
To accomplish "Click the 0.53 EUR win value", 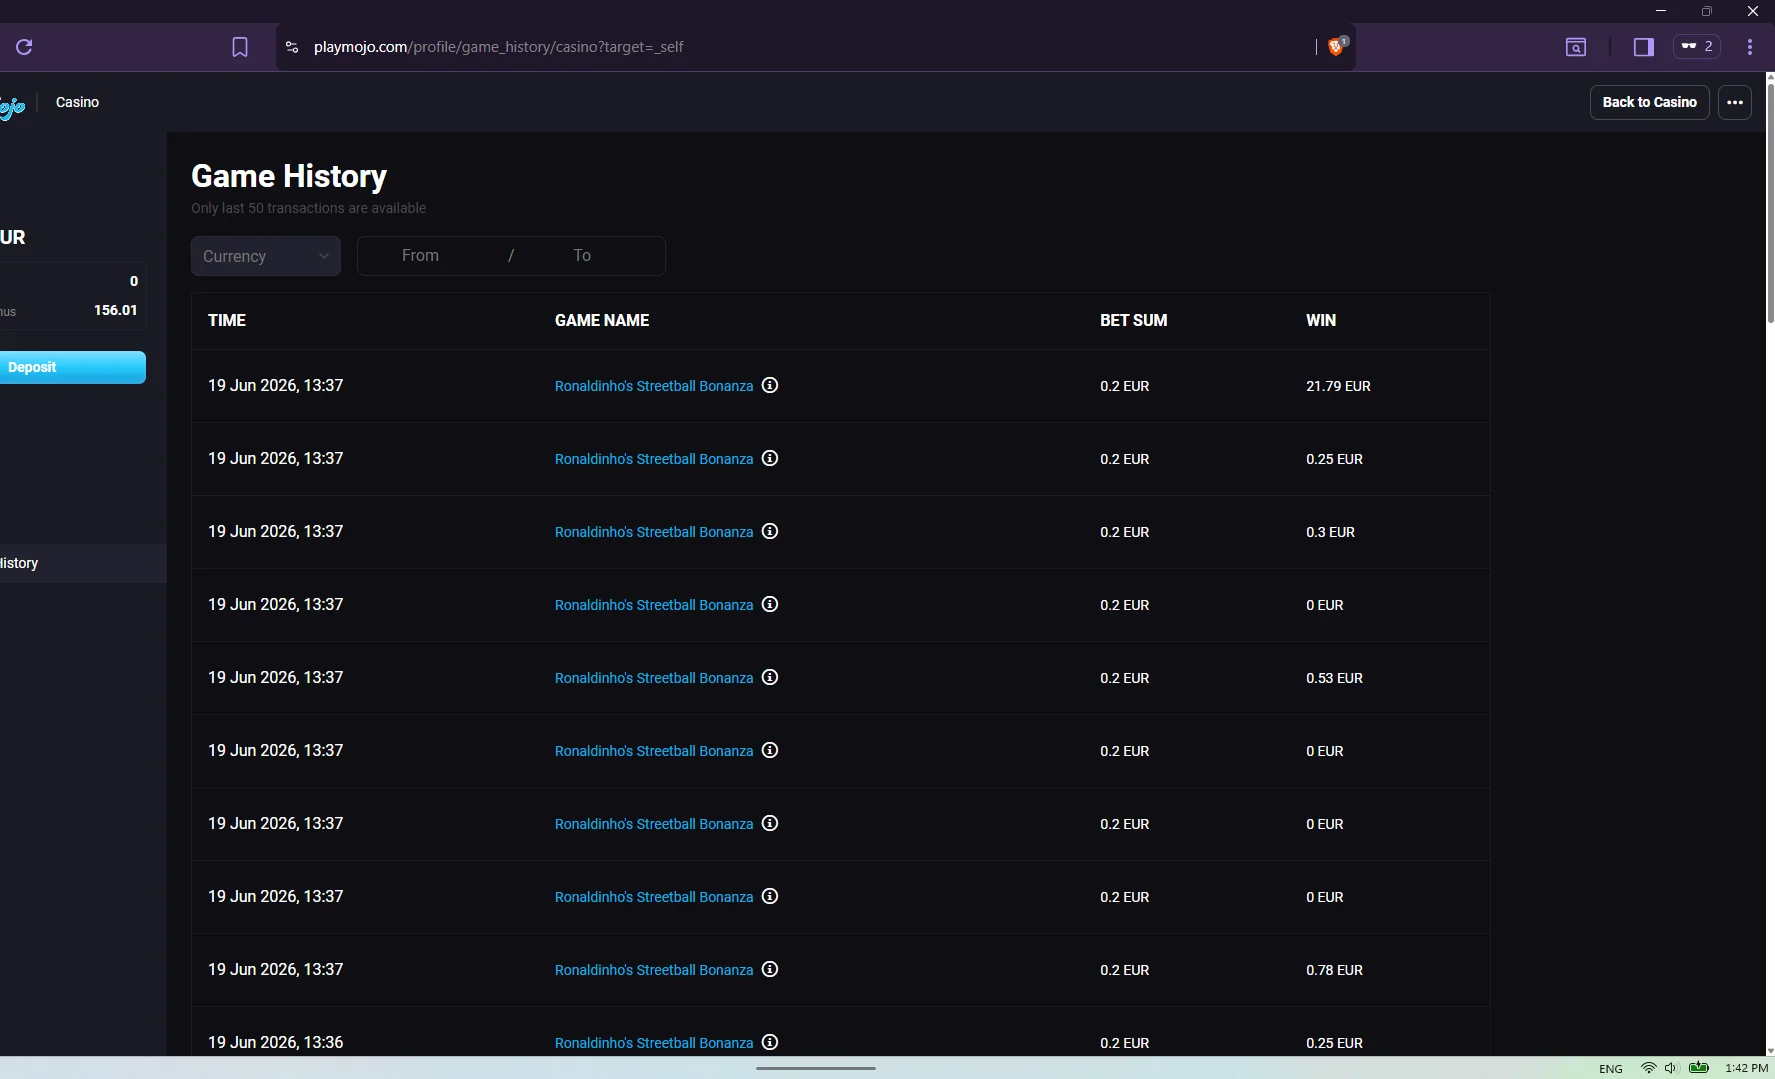I will [x=1334, y=678].
